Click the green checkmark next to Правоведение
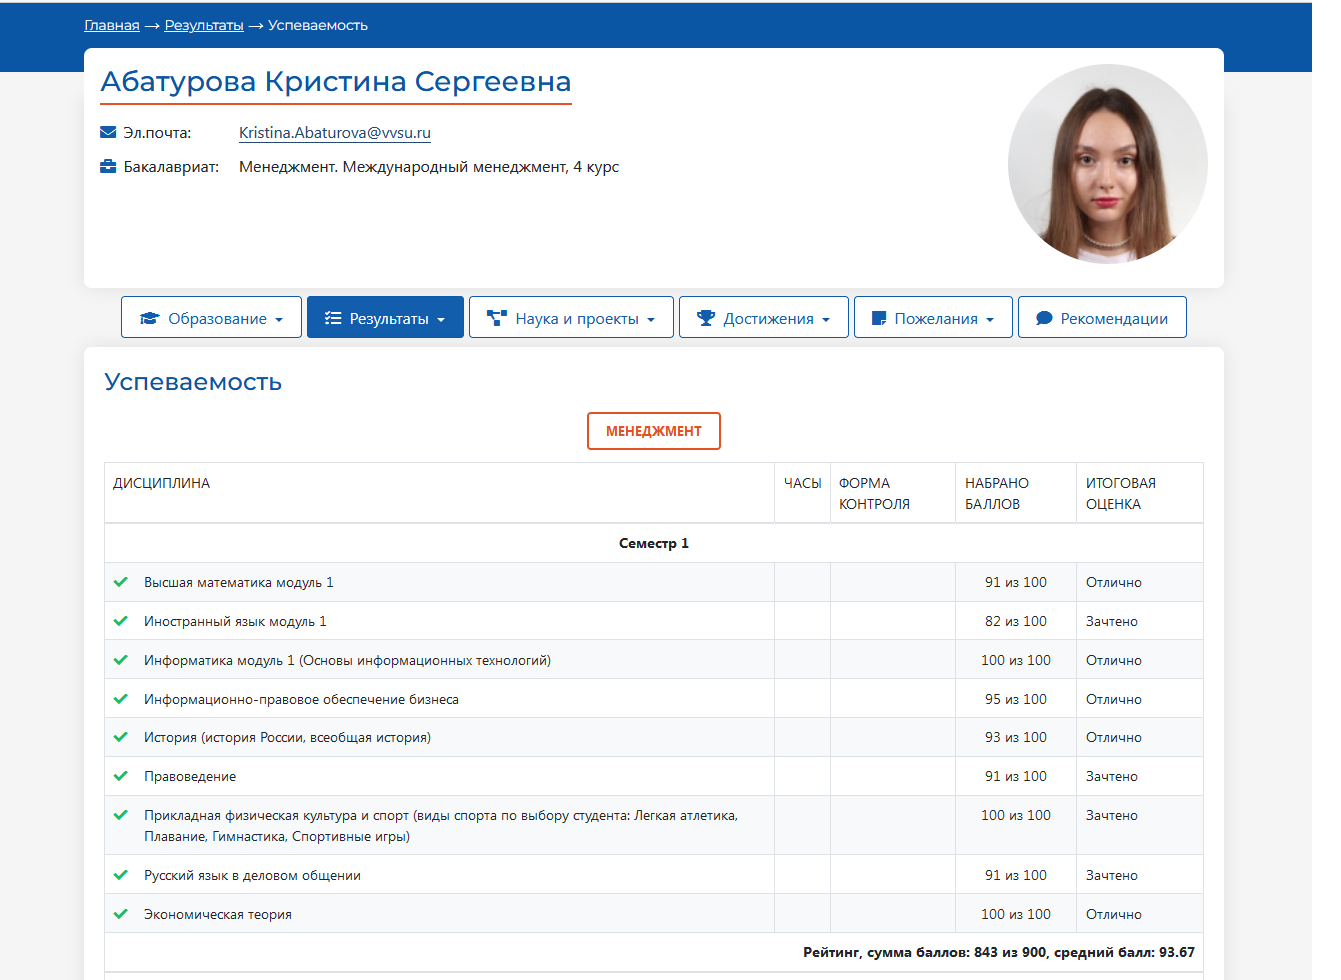This screenshot has height=980, width=1341. point(121,776)
